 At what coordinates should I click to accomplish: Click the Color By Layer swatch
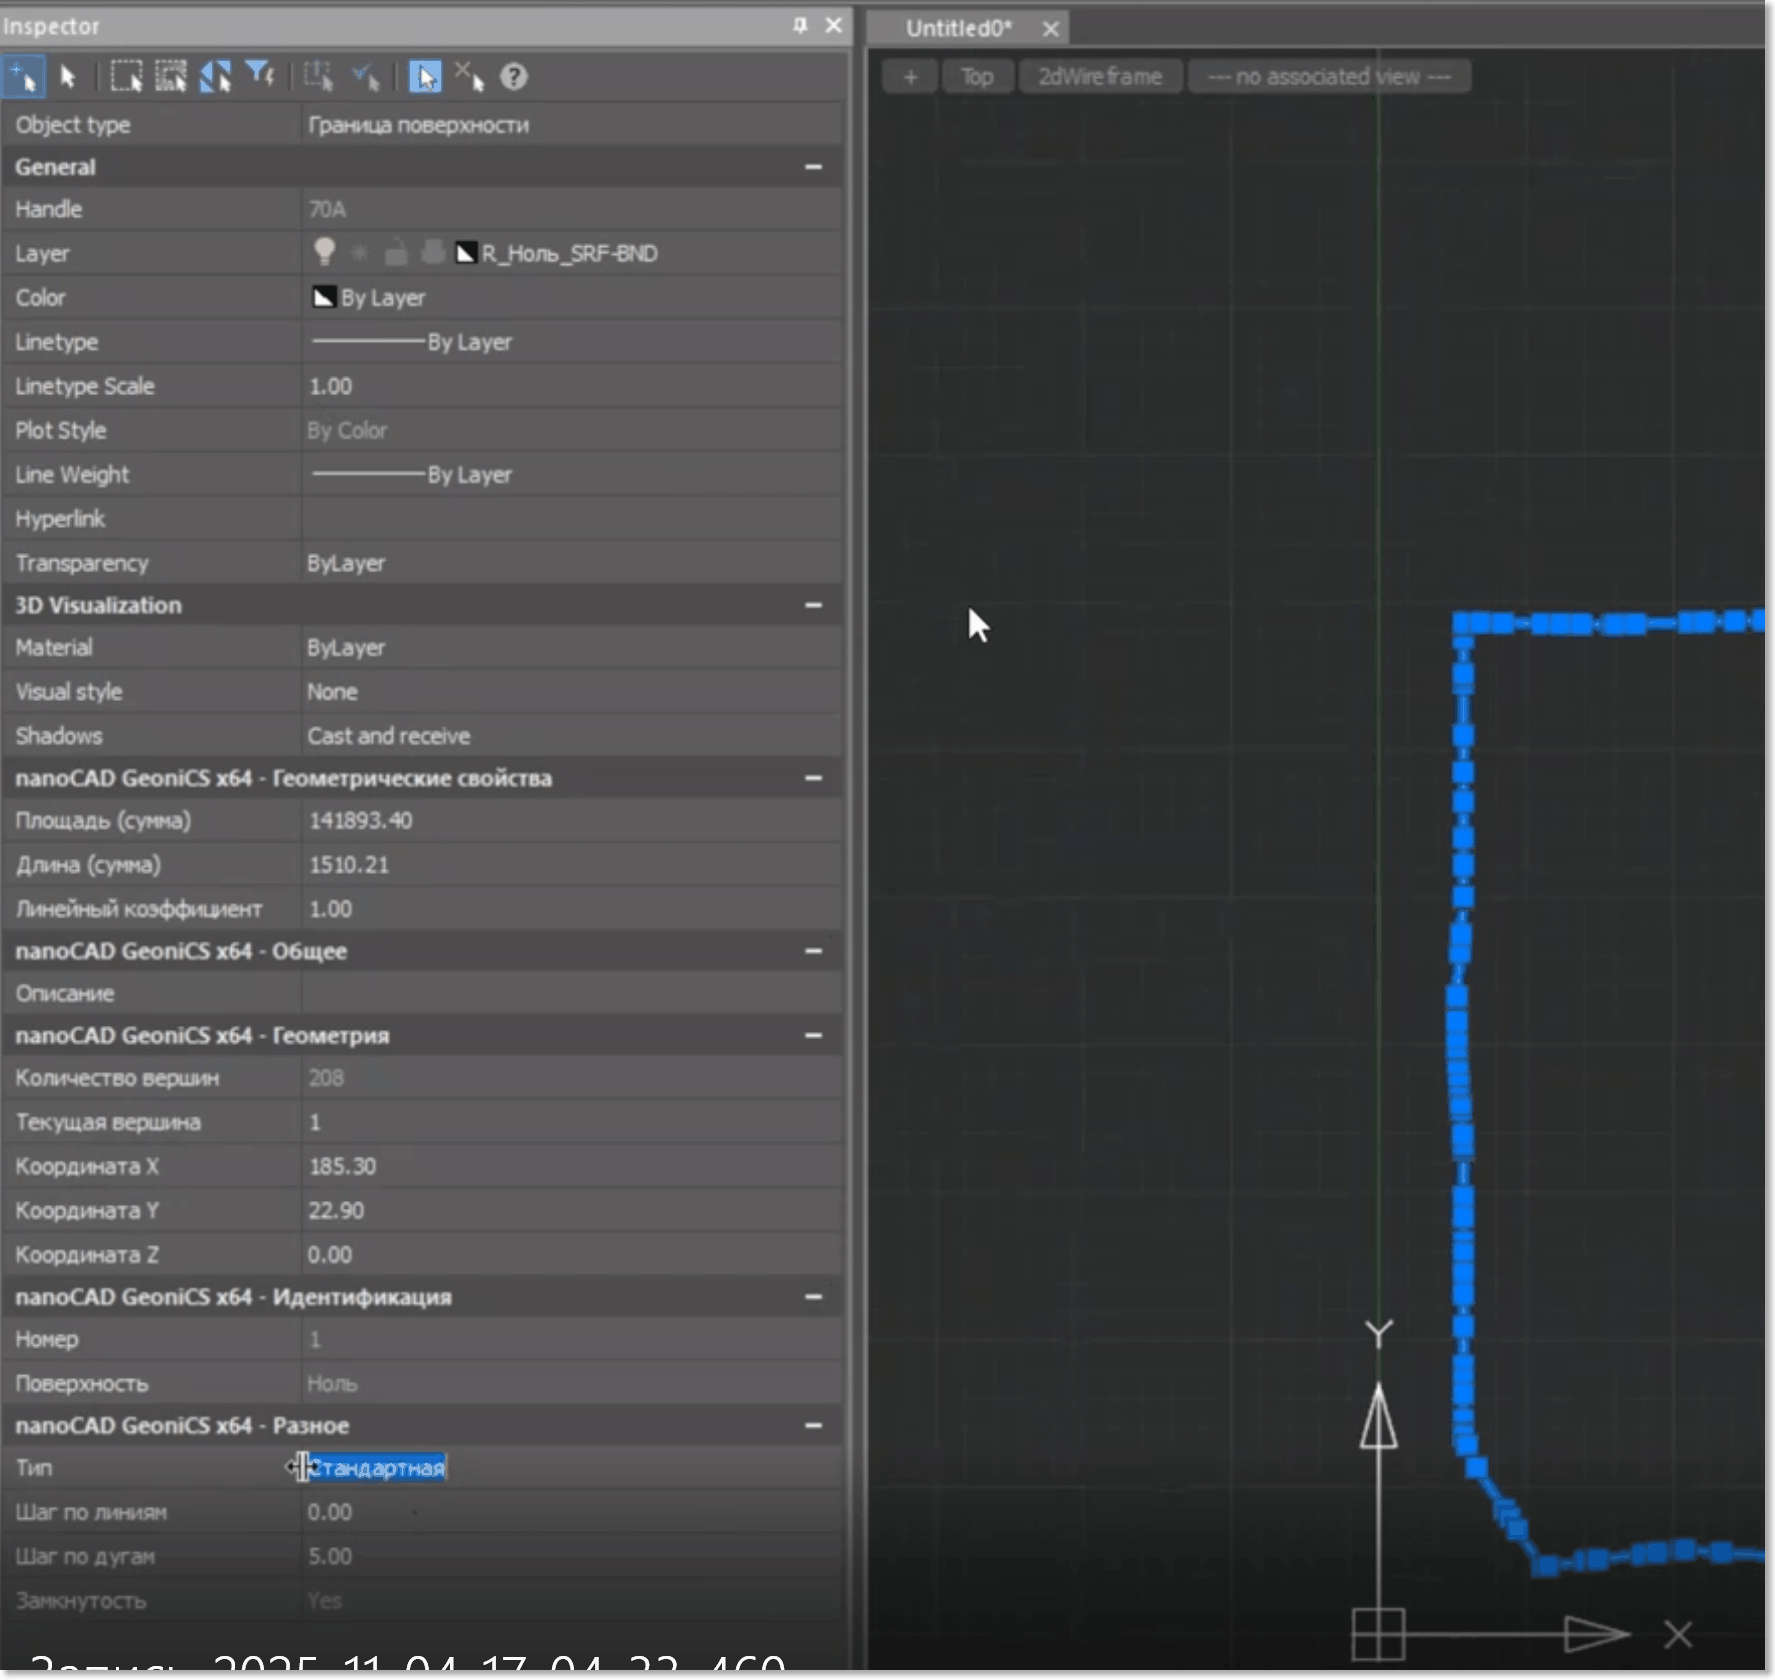pyautogui.click(x=324, y=298)
